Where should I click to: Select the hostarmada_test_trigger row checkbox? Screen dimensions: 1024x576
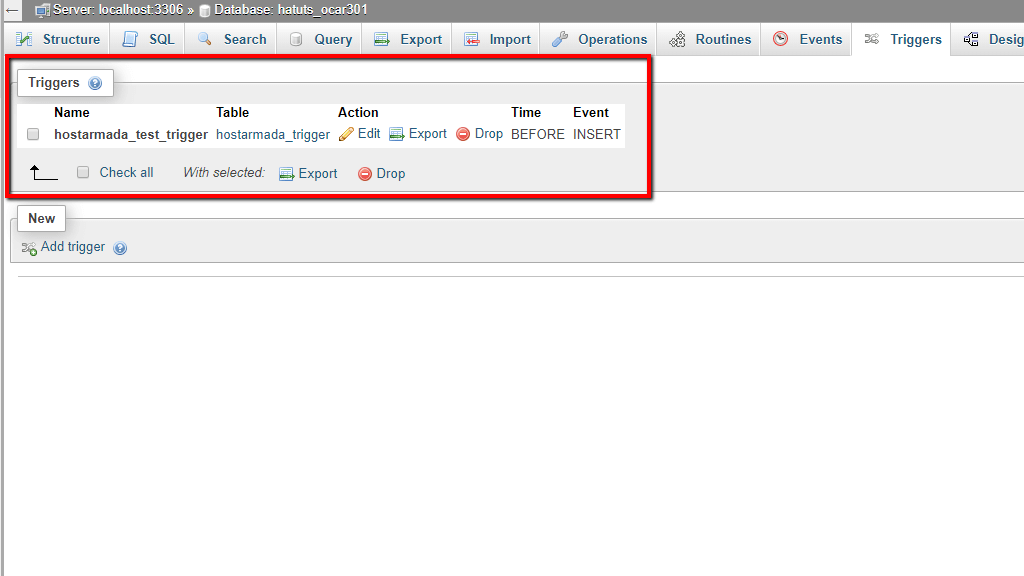[31, 133]
